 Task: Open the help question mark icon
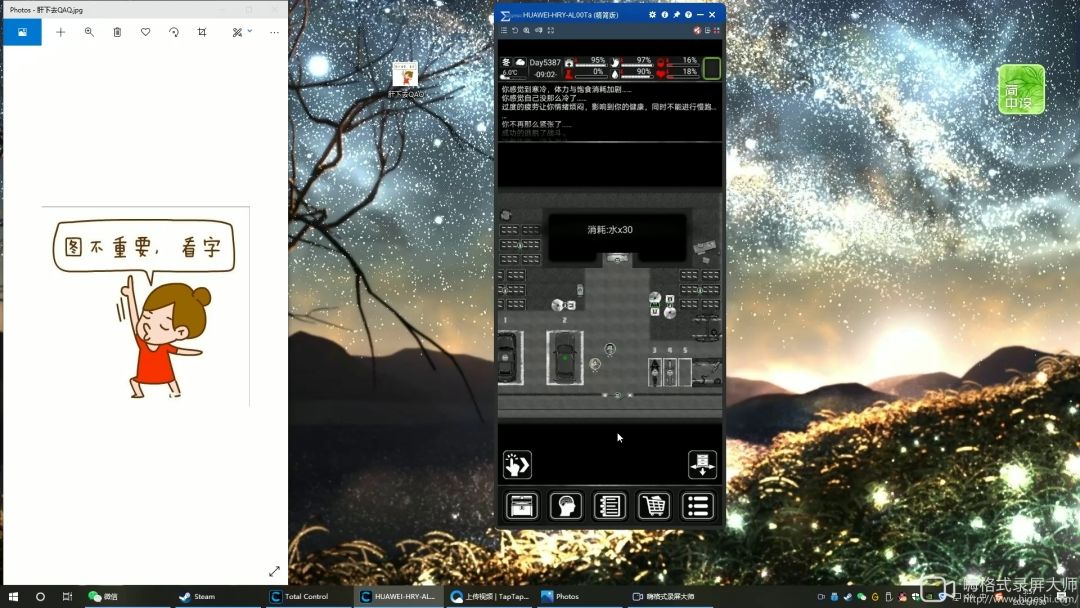point(688,14)
